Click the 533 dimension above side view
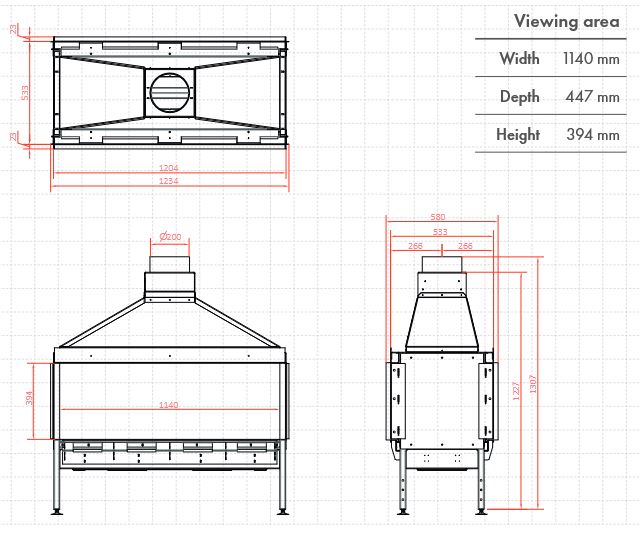 tap(440, 231)
